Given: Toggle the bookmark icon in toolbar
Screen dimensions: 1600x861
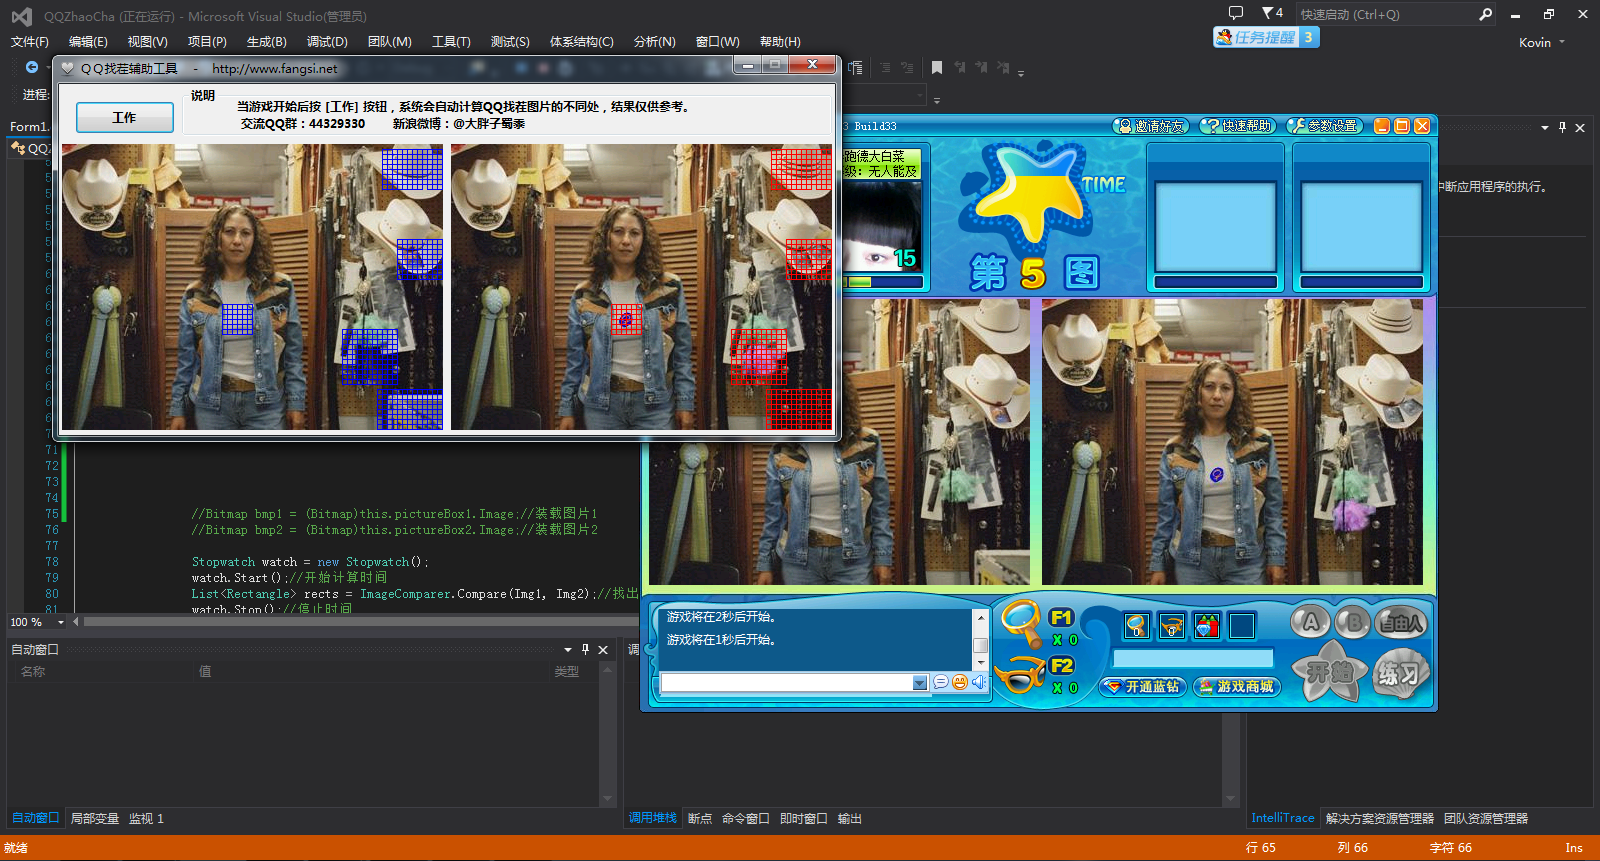Looking at the screenshot, I should point(937,68).
